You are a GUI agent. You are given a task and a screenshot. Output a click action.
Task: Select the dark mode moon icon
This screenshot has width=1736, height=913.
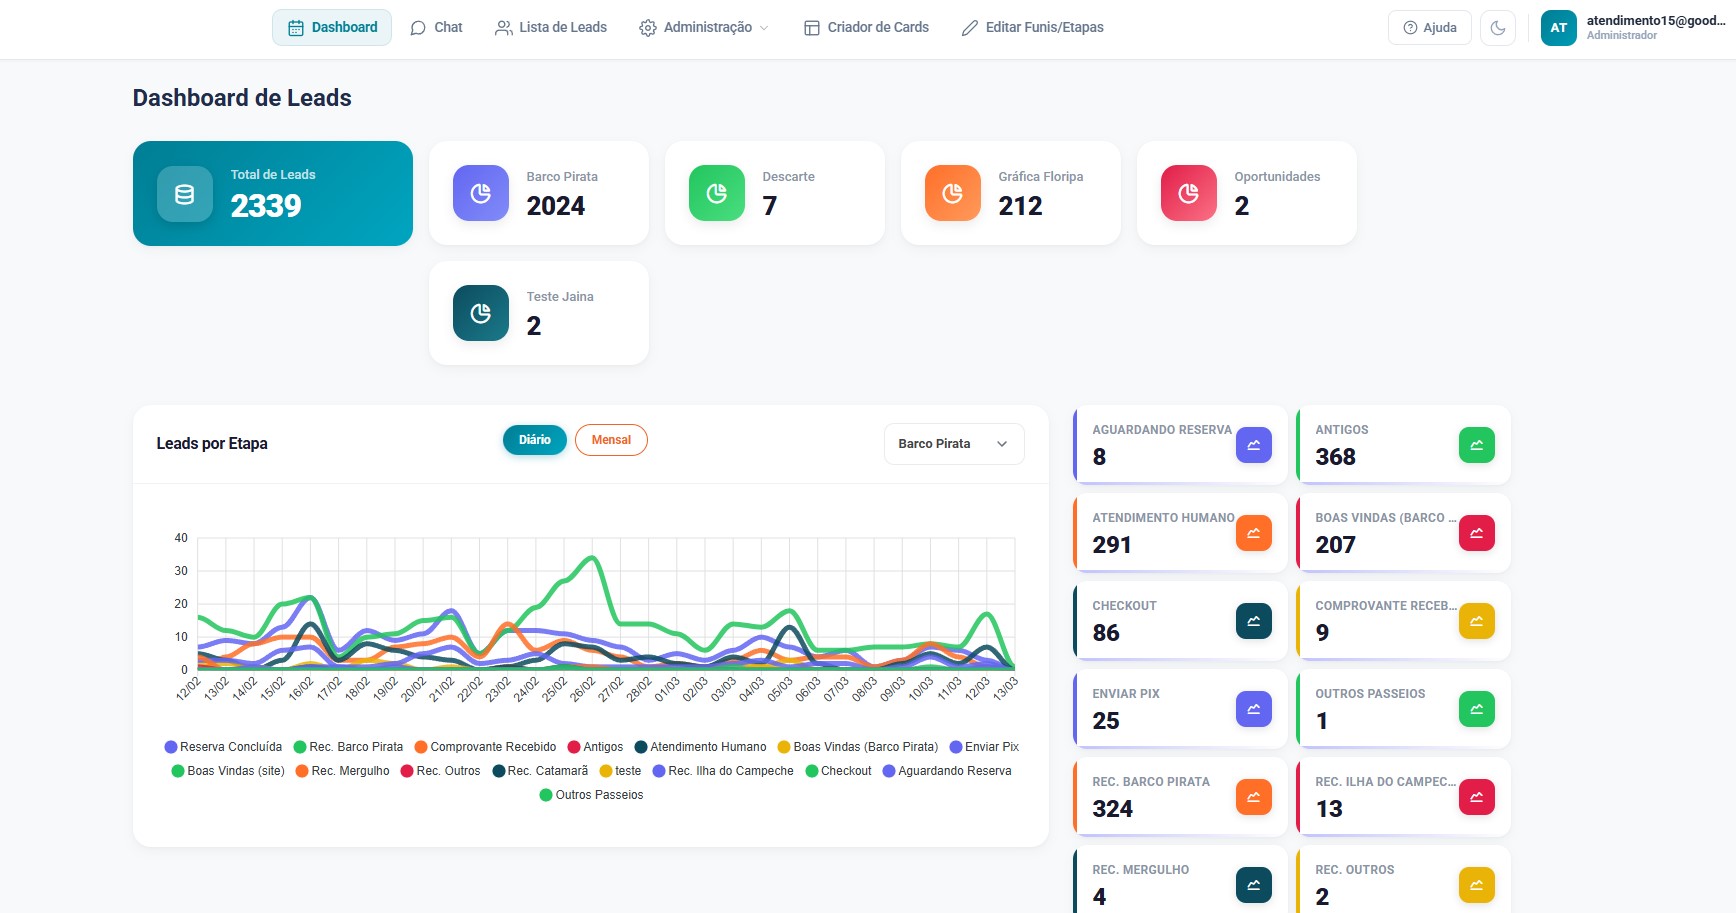(x=1497, y=27)
